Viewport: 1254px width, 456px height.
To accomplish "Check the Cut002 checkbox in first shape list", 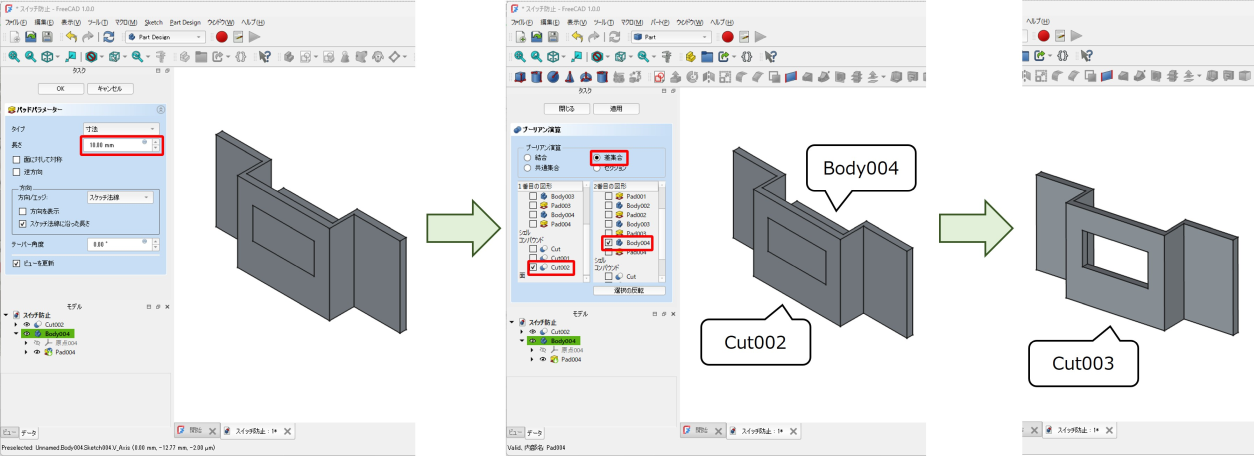I will 533,268.
